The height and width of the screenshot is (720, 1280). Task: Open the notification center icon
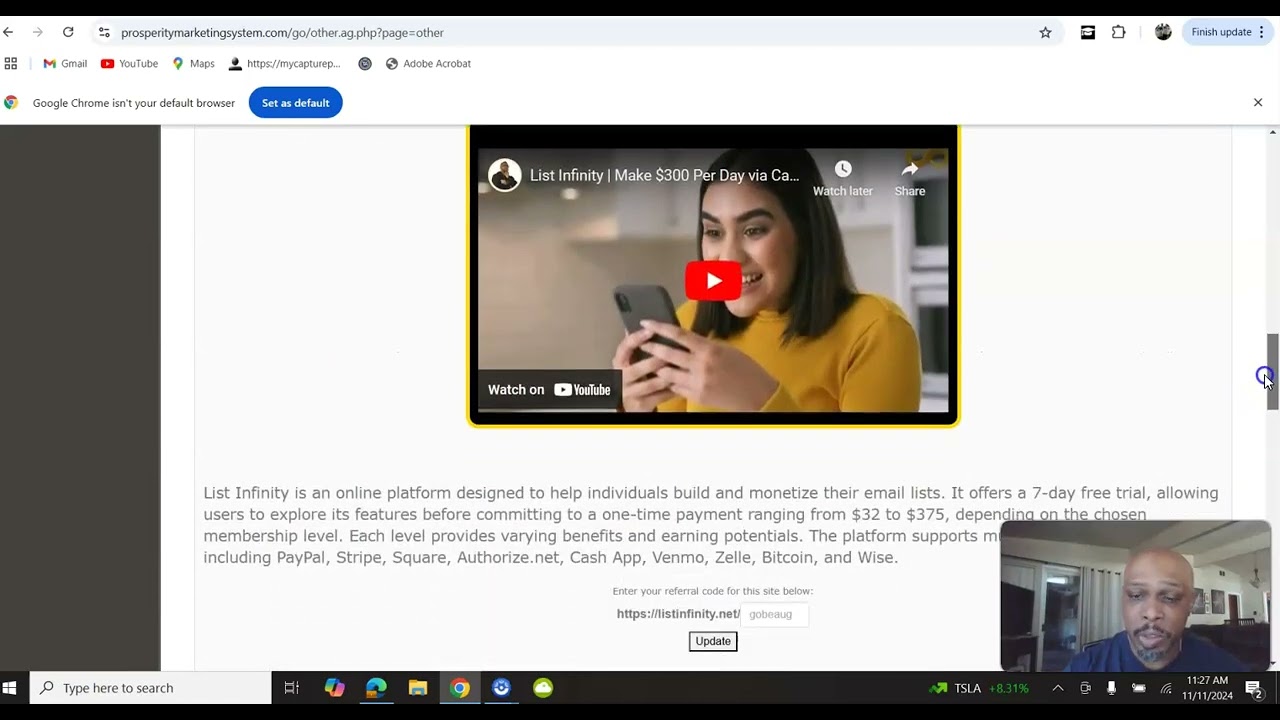coord(1254,688)
